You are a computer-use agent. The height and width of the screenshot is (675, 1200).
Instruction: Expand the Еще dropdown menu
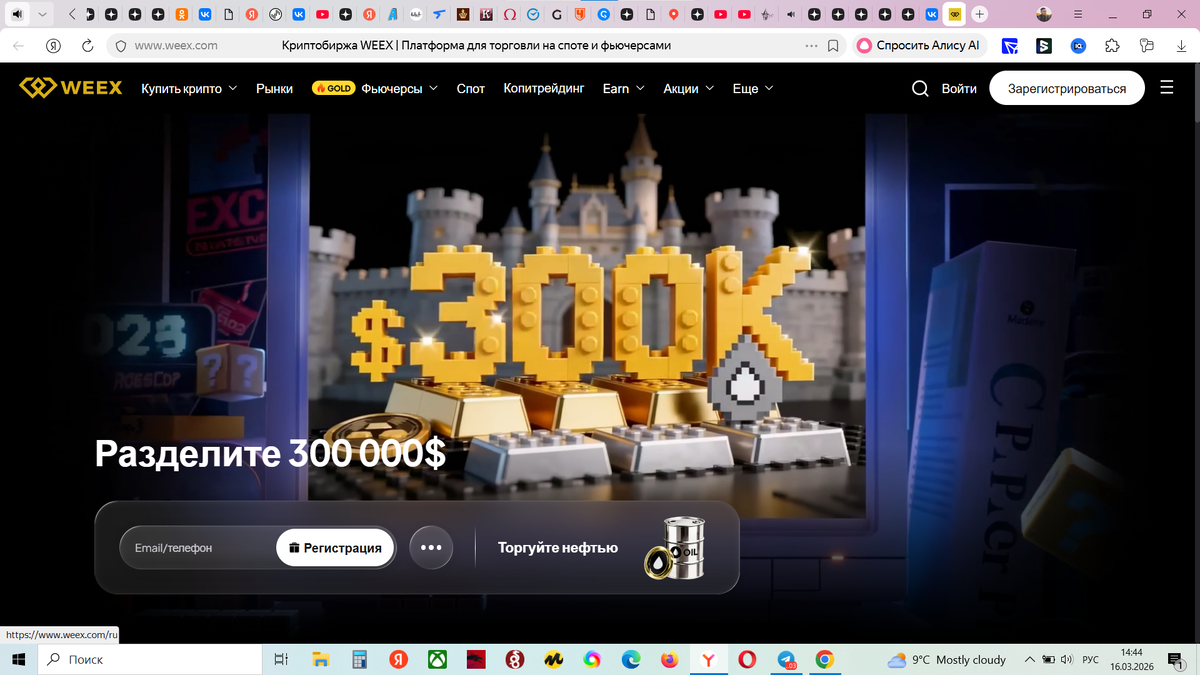click(753, 88)
